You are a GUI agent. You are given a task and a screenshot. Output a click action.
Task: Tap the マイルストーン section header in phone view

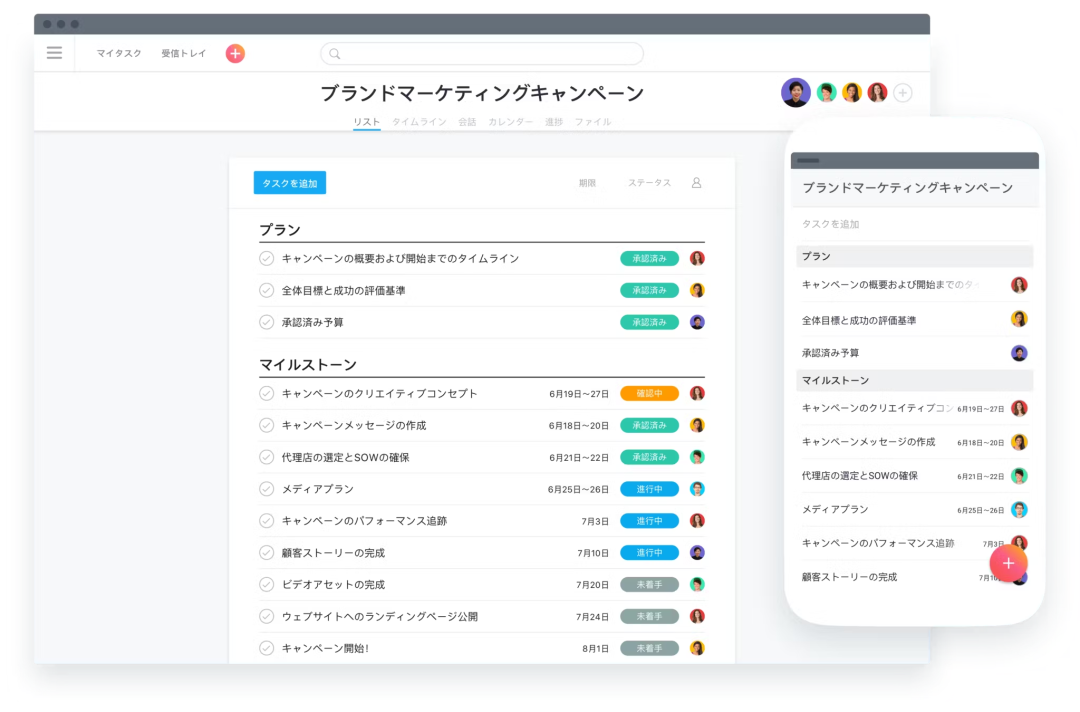point(914,380)
